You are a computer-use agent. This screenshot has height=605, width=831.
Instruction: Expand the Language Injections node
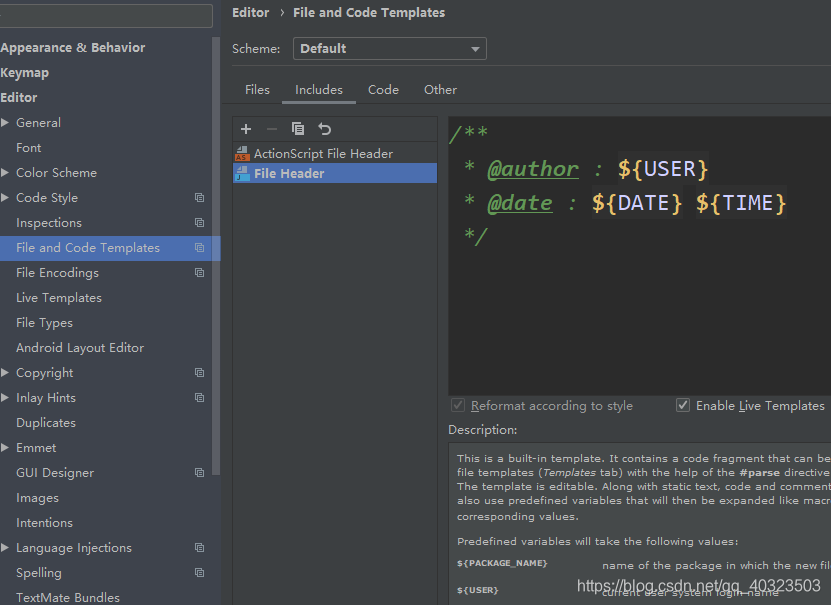(5, 547)
